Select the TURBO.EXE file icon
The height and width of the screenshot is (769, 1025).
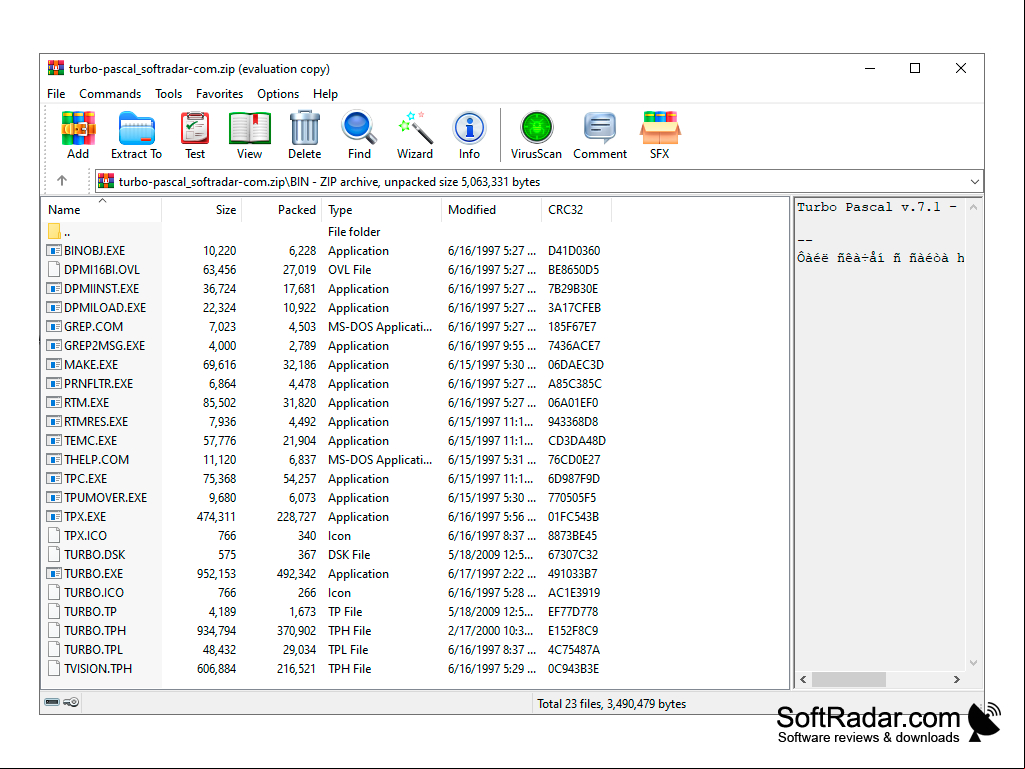pos(54,573)
